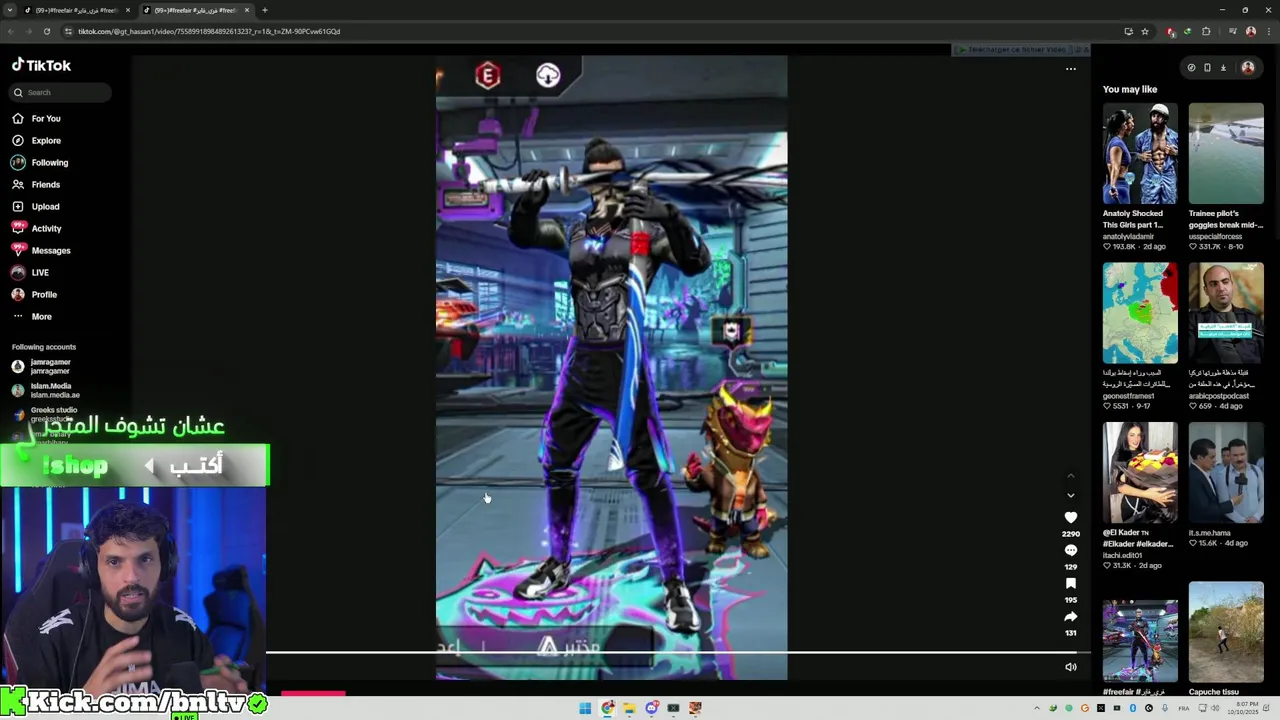Bookmark this page with star icon
This screenshot has height=720, width=1280.
coord(1145,31)
